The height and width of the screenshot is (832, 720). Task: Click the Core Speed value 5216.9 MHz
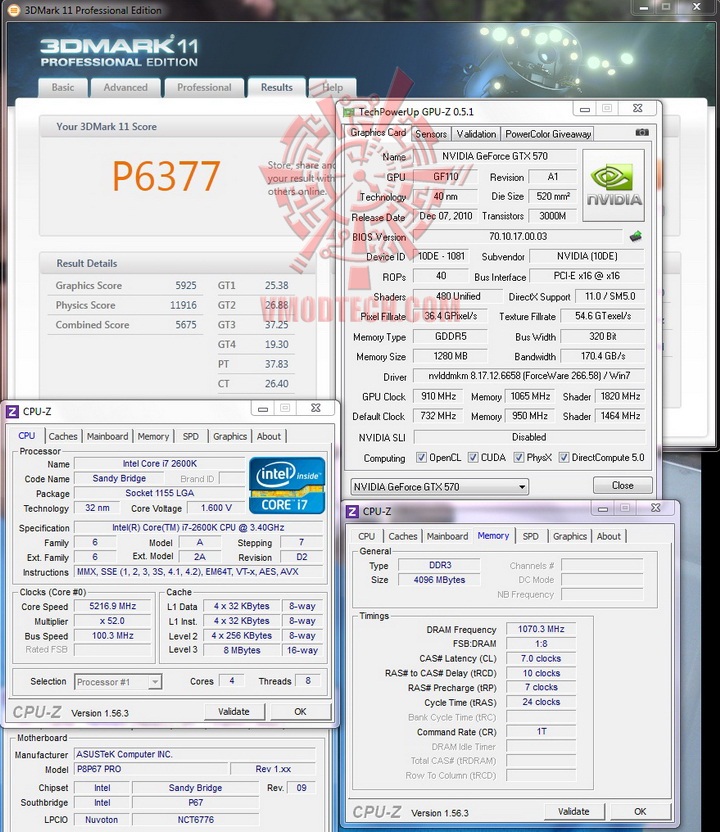(x=112, y=606)
